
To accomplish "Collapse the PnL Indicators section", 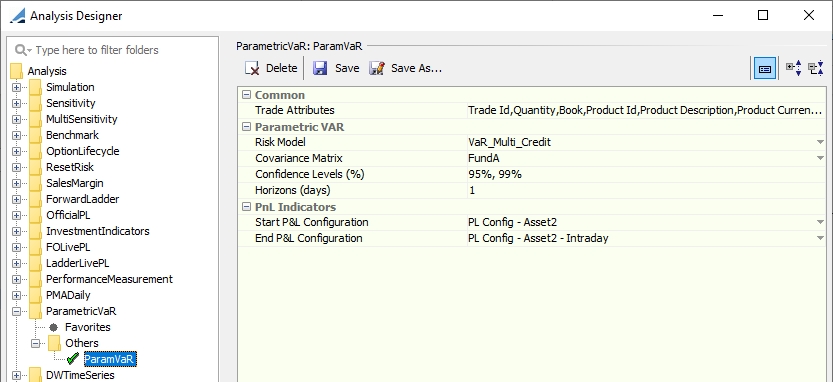I will coord(246,207).
